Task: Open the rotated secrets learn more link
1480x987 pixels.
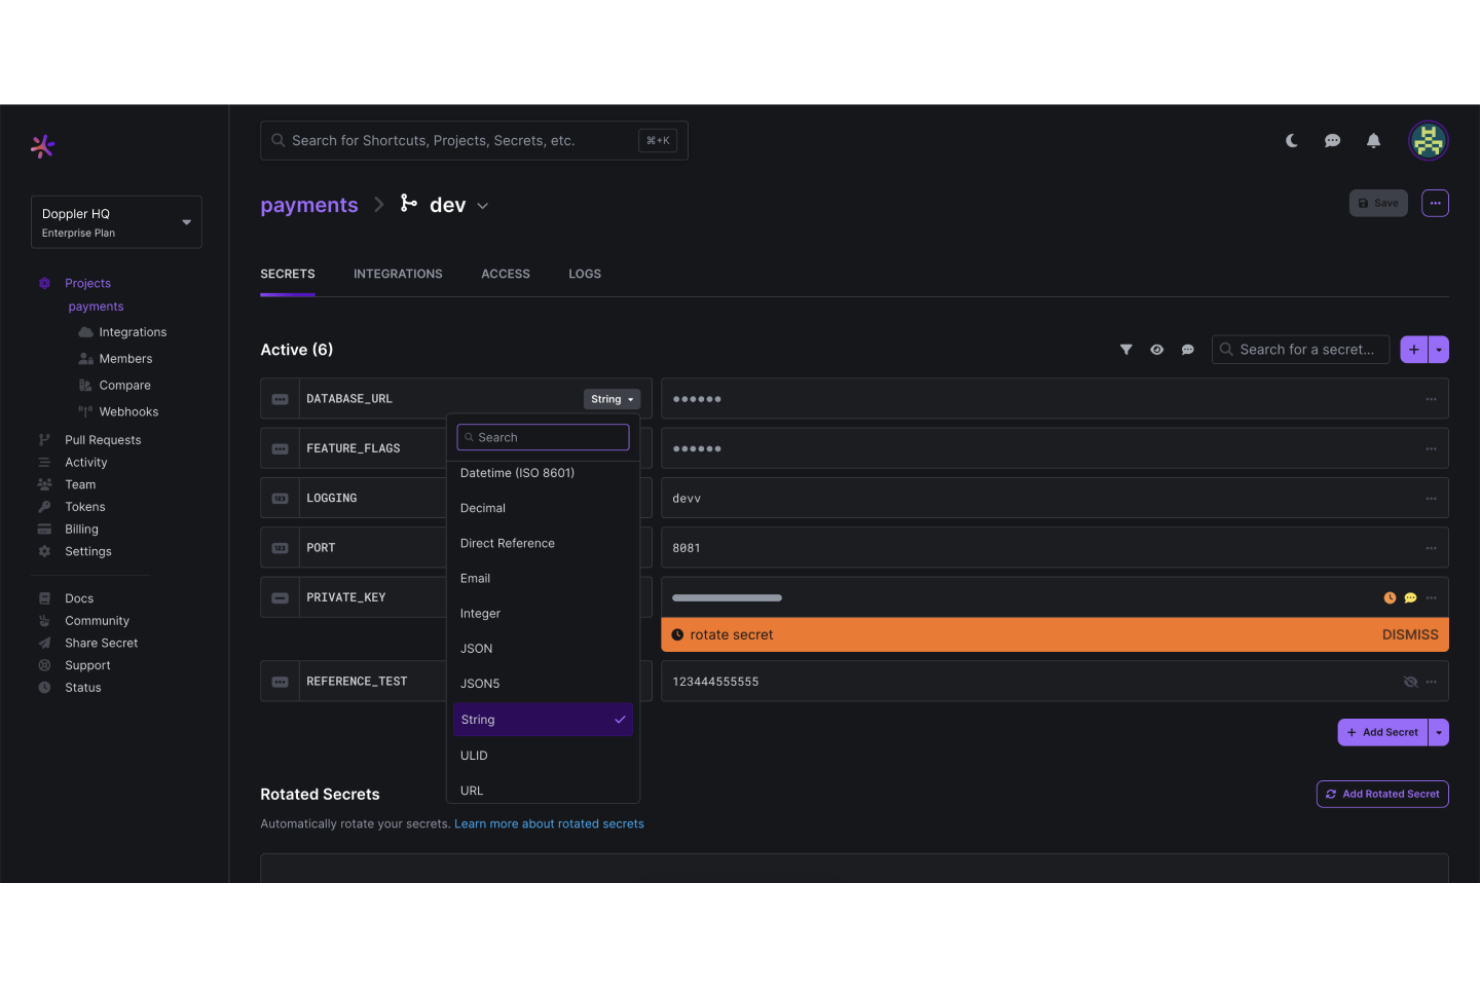Action: point(549,823)
